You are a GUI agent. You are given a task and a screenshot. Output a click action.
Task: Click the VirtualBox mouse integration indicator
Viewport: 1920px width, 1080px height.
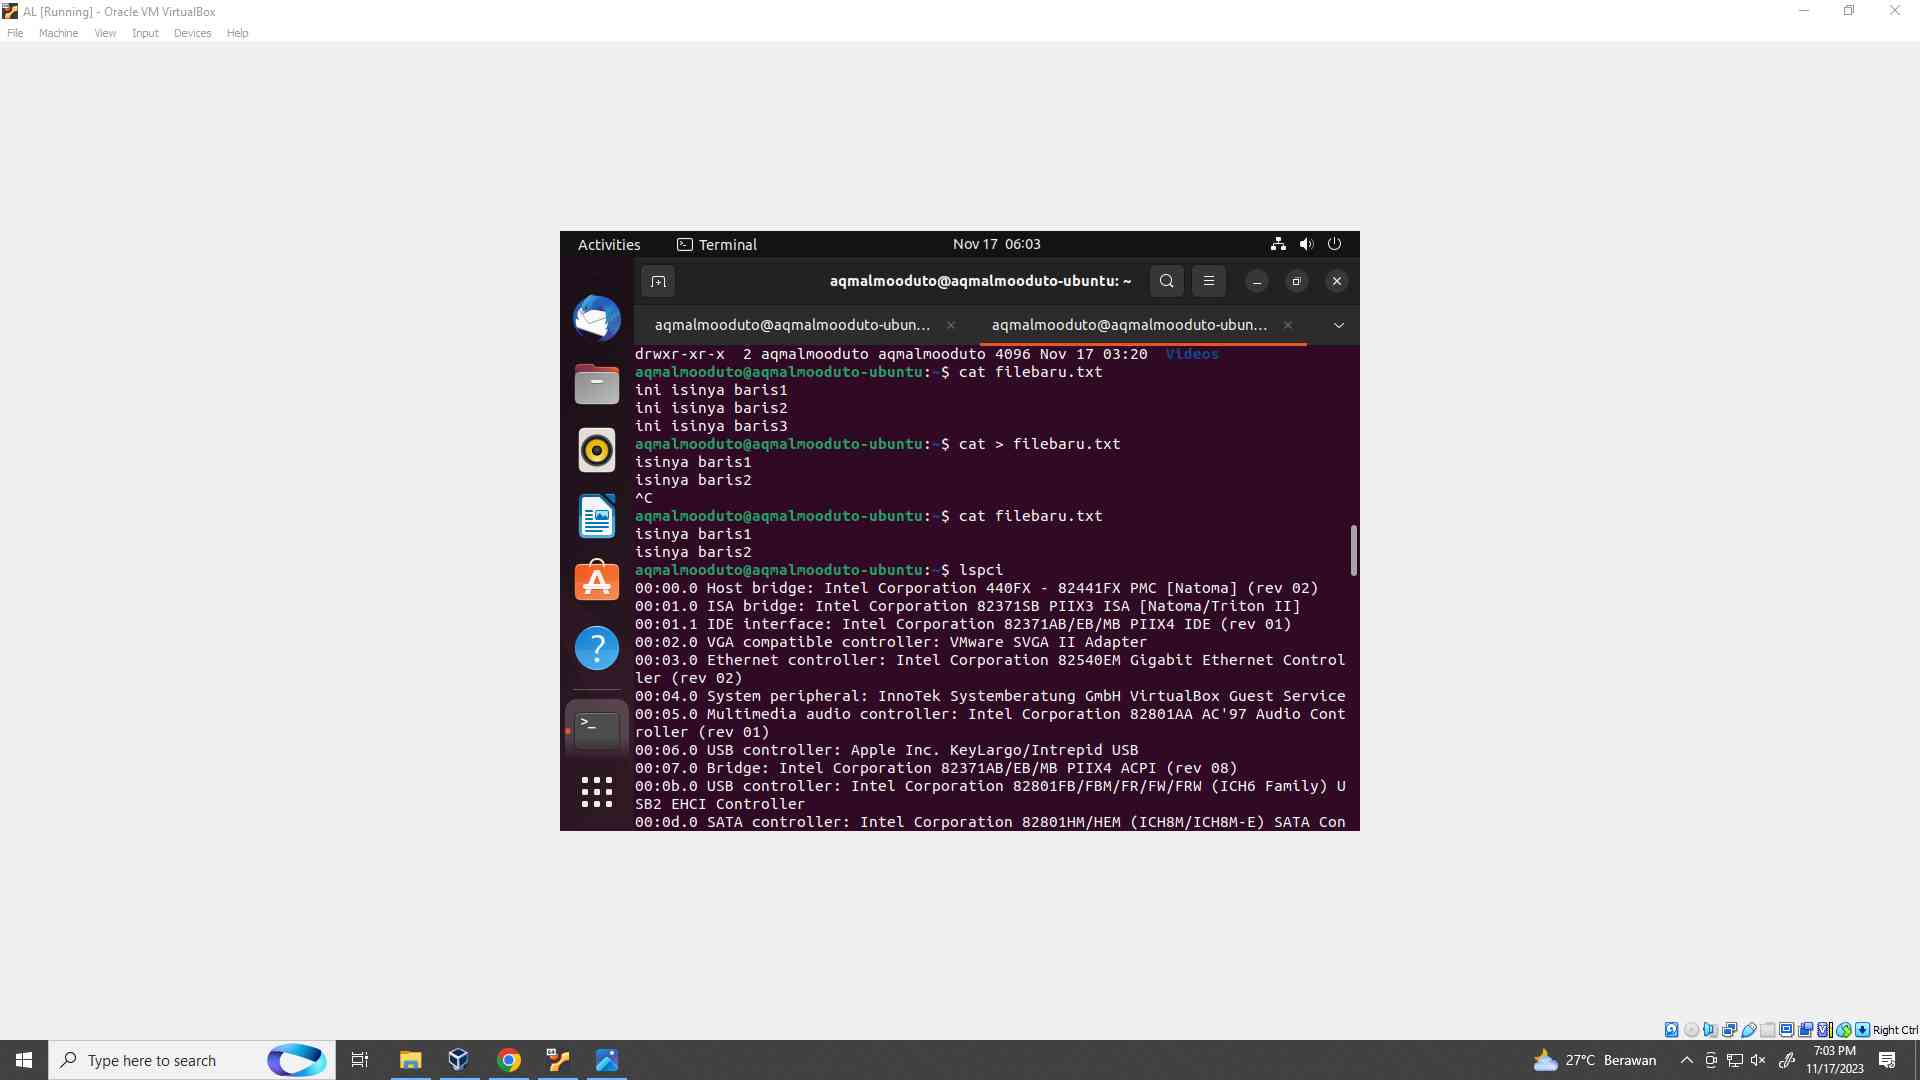pos(1843,1030)
